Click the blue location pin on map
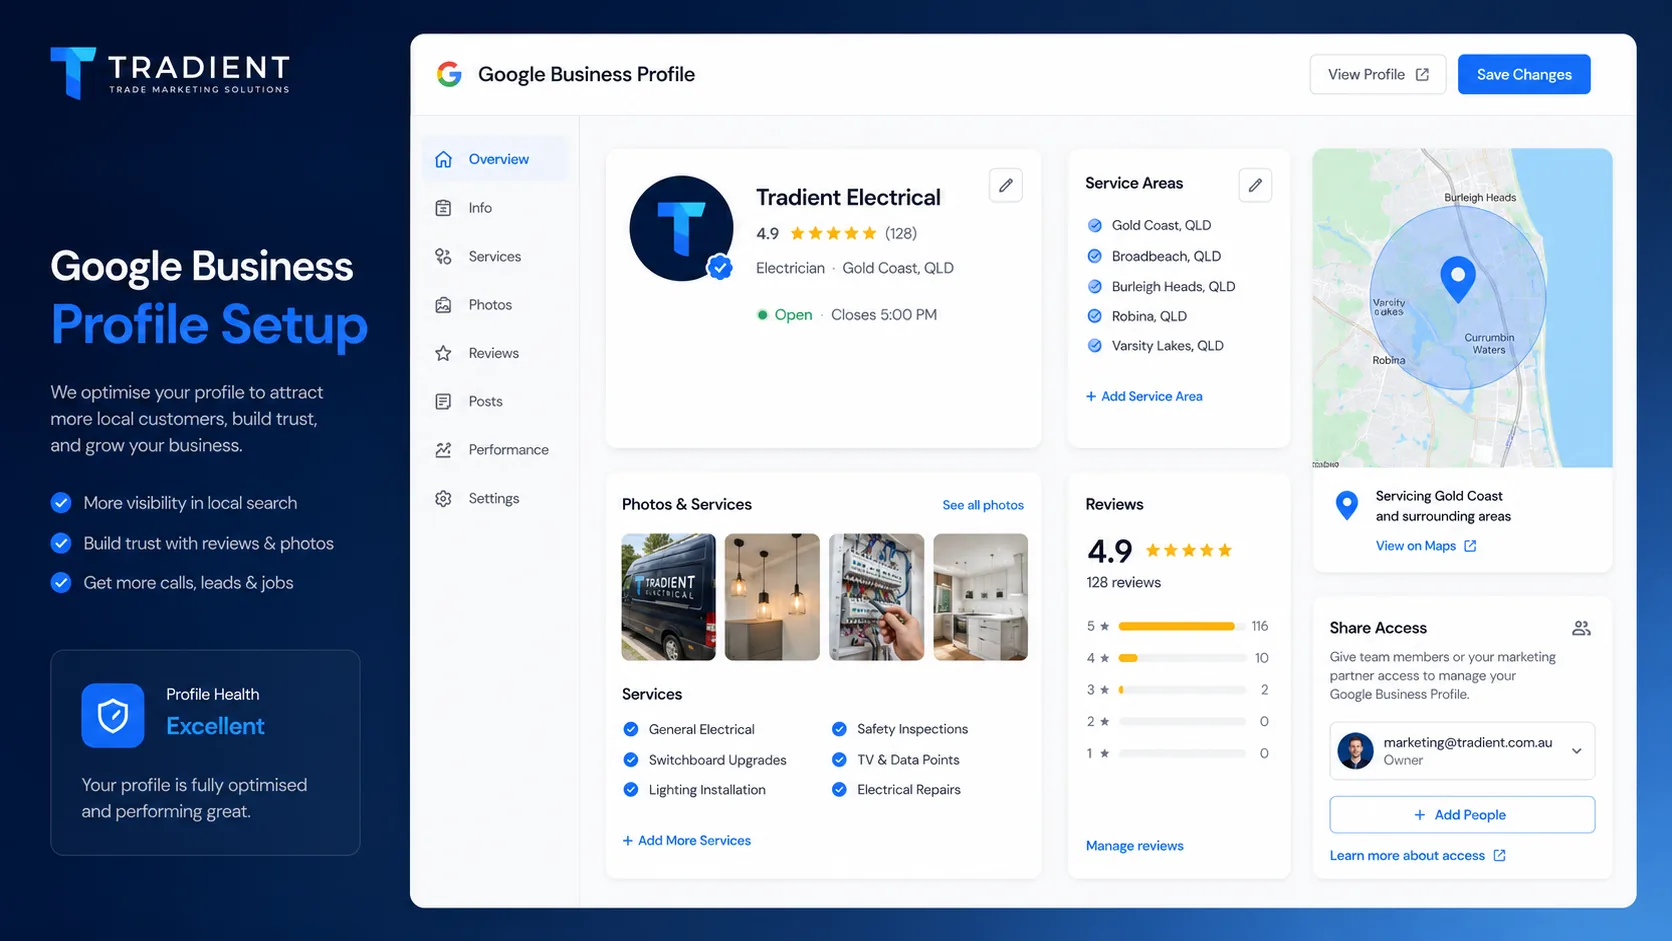The width and height of the screenshot is (1672, 941). pyautogui.click(x=1458, y=279)
